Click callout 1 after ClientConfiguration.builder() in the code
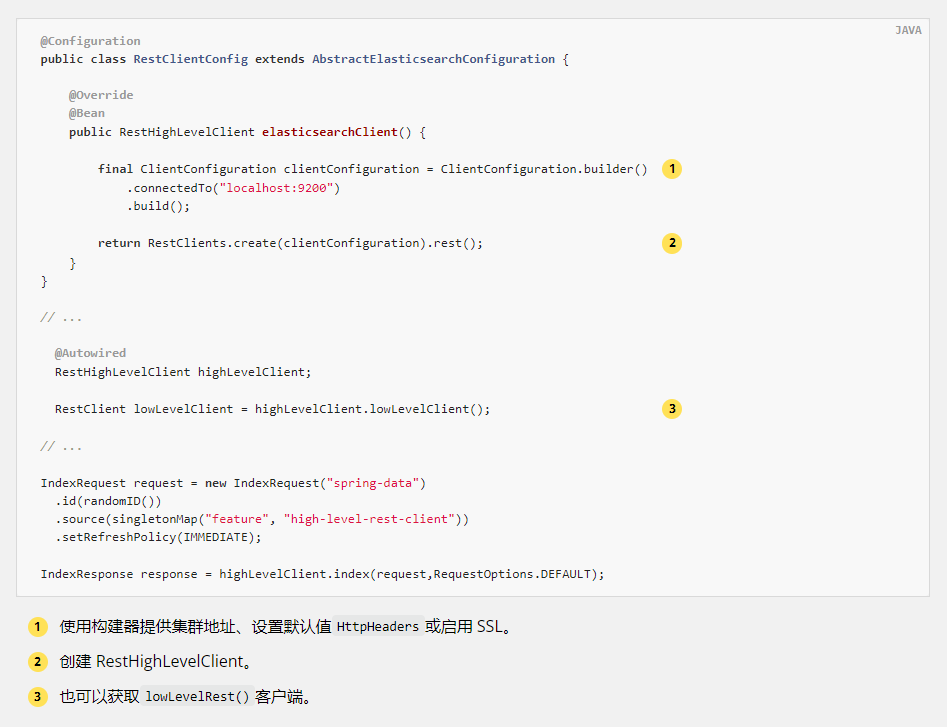 coord(672,169)
